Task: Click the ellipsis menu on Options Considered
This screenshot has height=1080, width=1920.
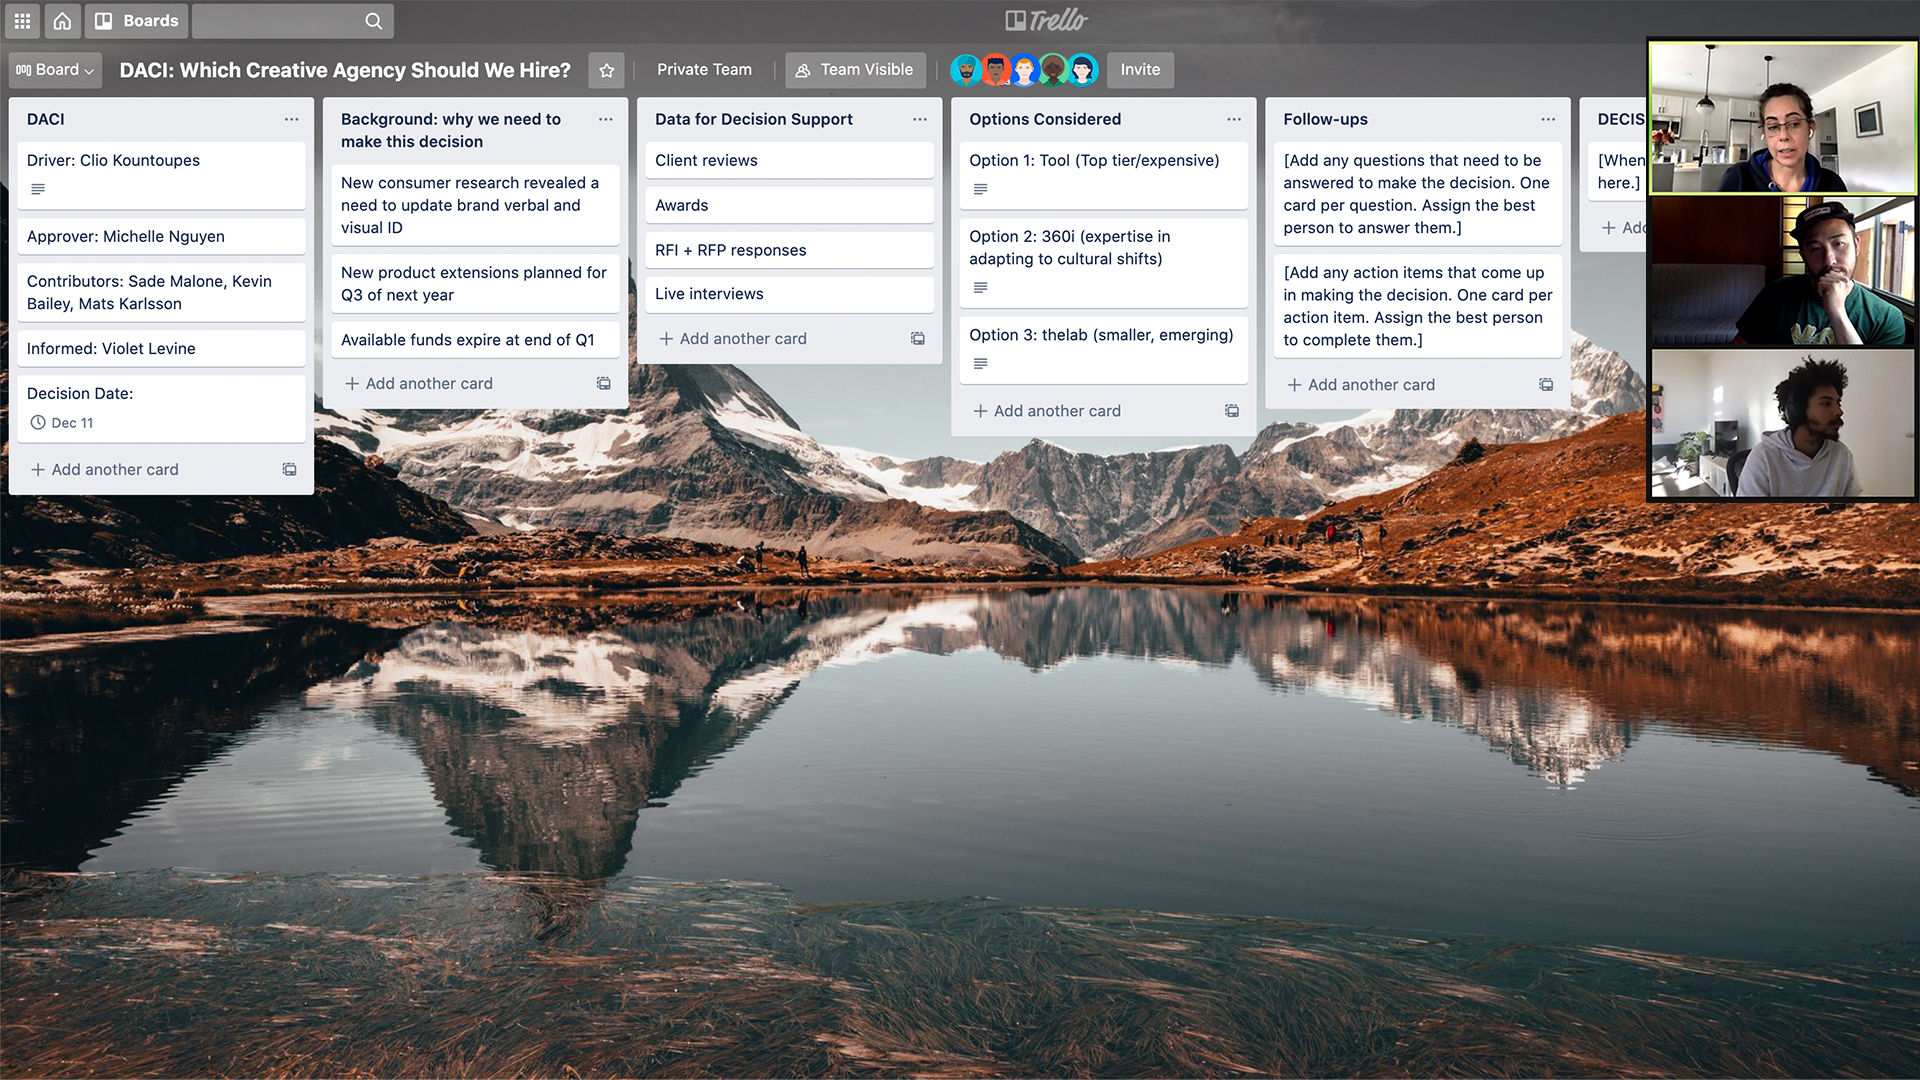Action: tap(1230, 119)
